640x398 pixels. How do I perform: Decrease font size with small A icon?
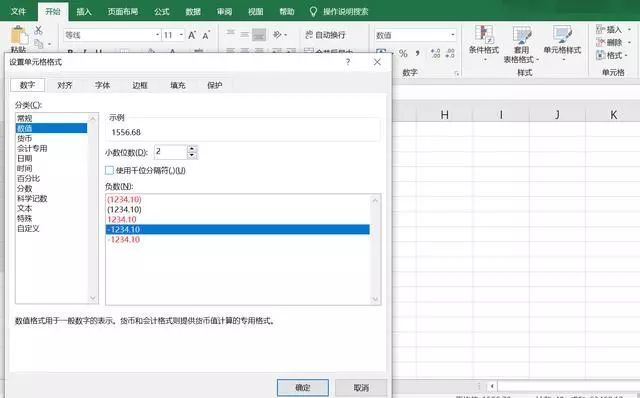click(206, 36)
